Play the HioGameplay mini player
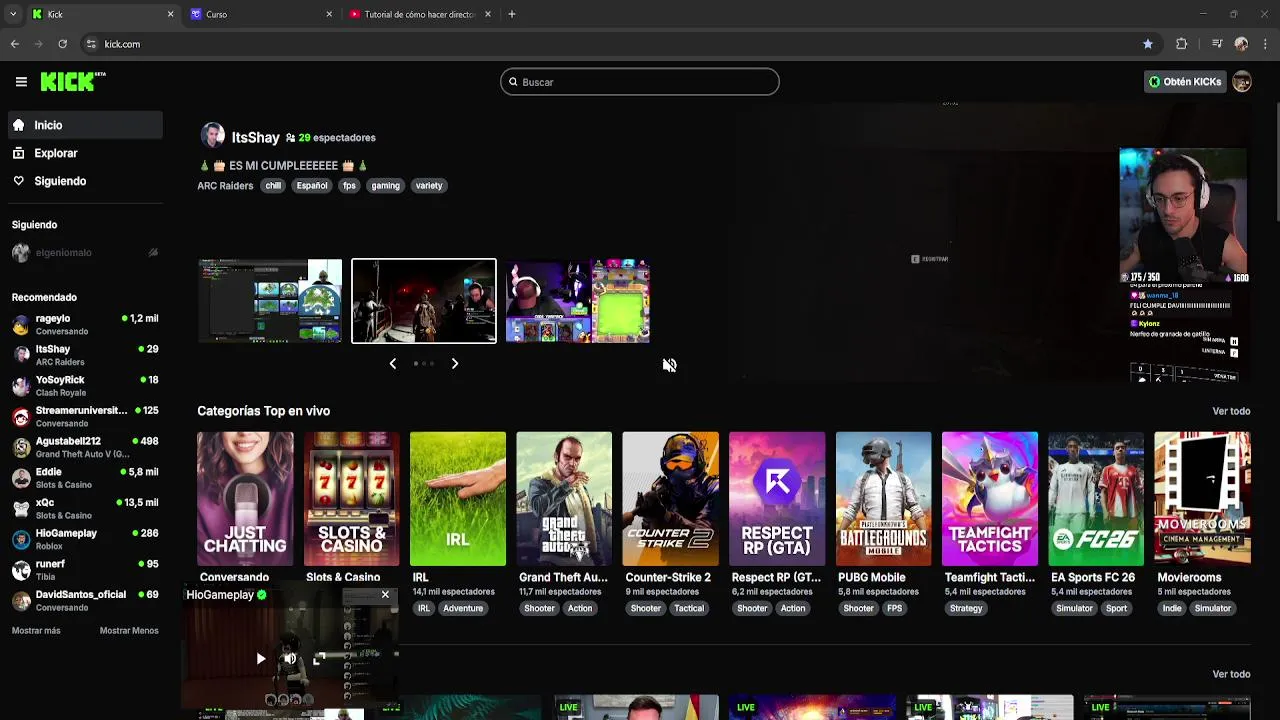The width and height of the screenshot is (1280, 720). pos(261,658)
